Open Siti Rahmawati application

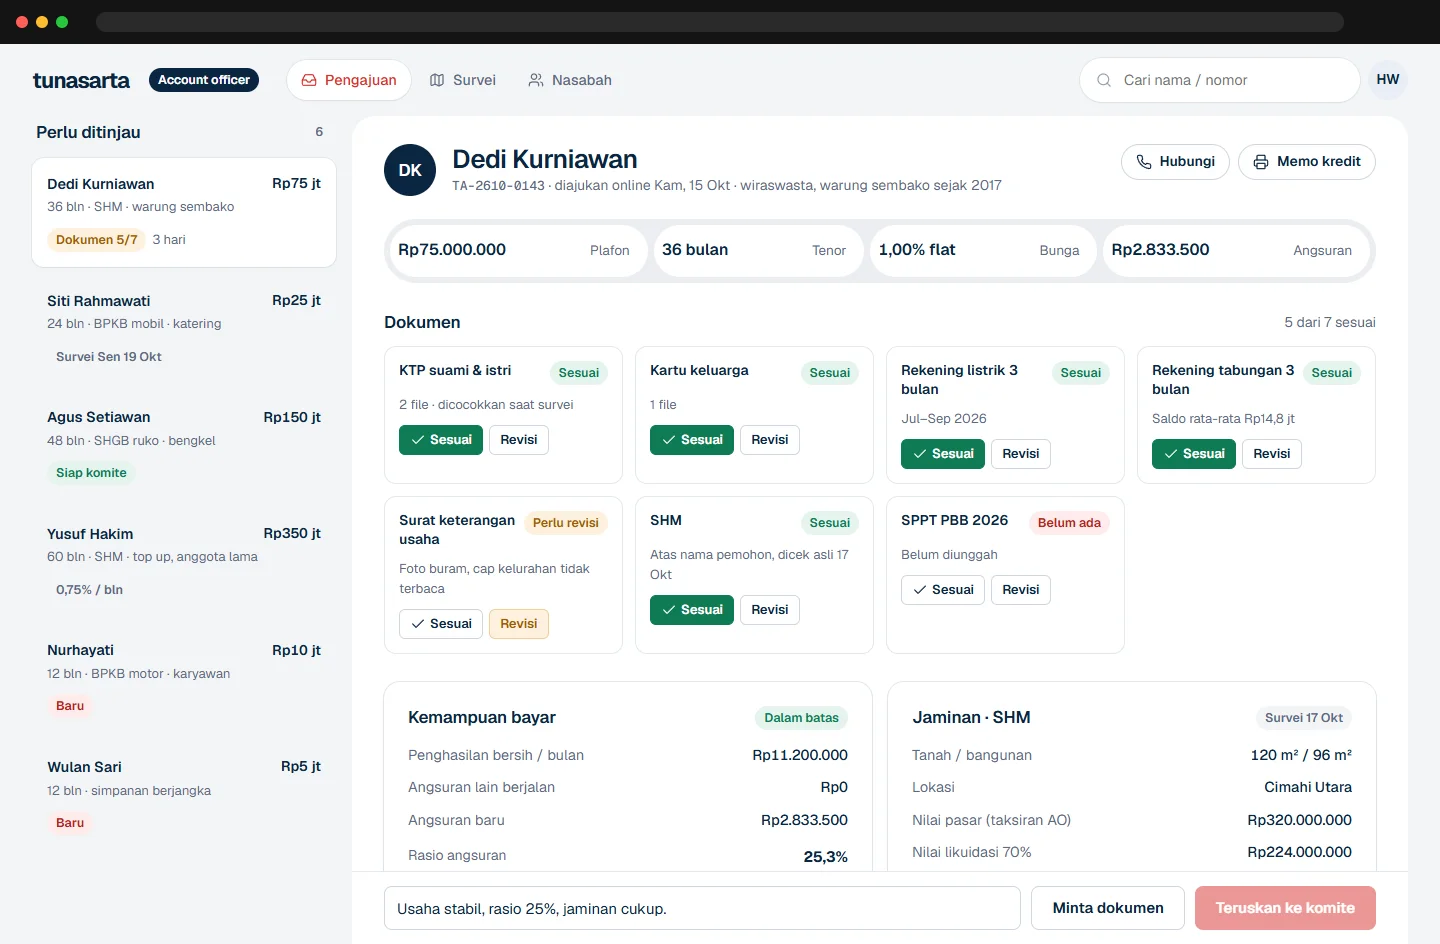[184, 329]
